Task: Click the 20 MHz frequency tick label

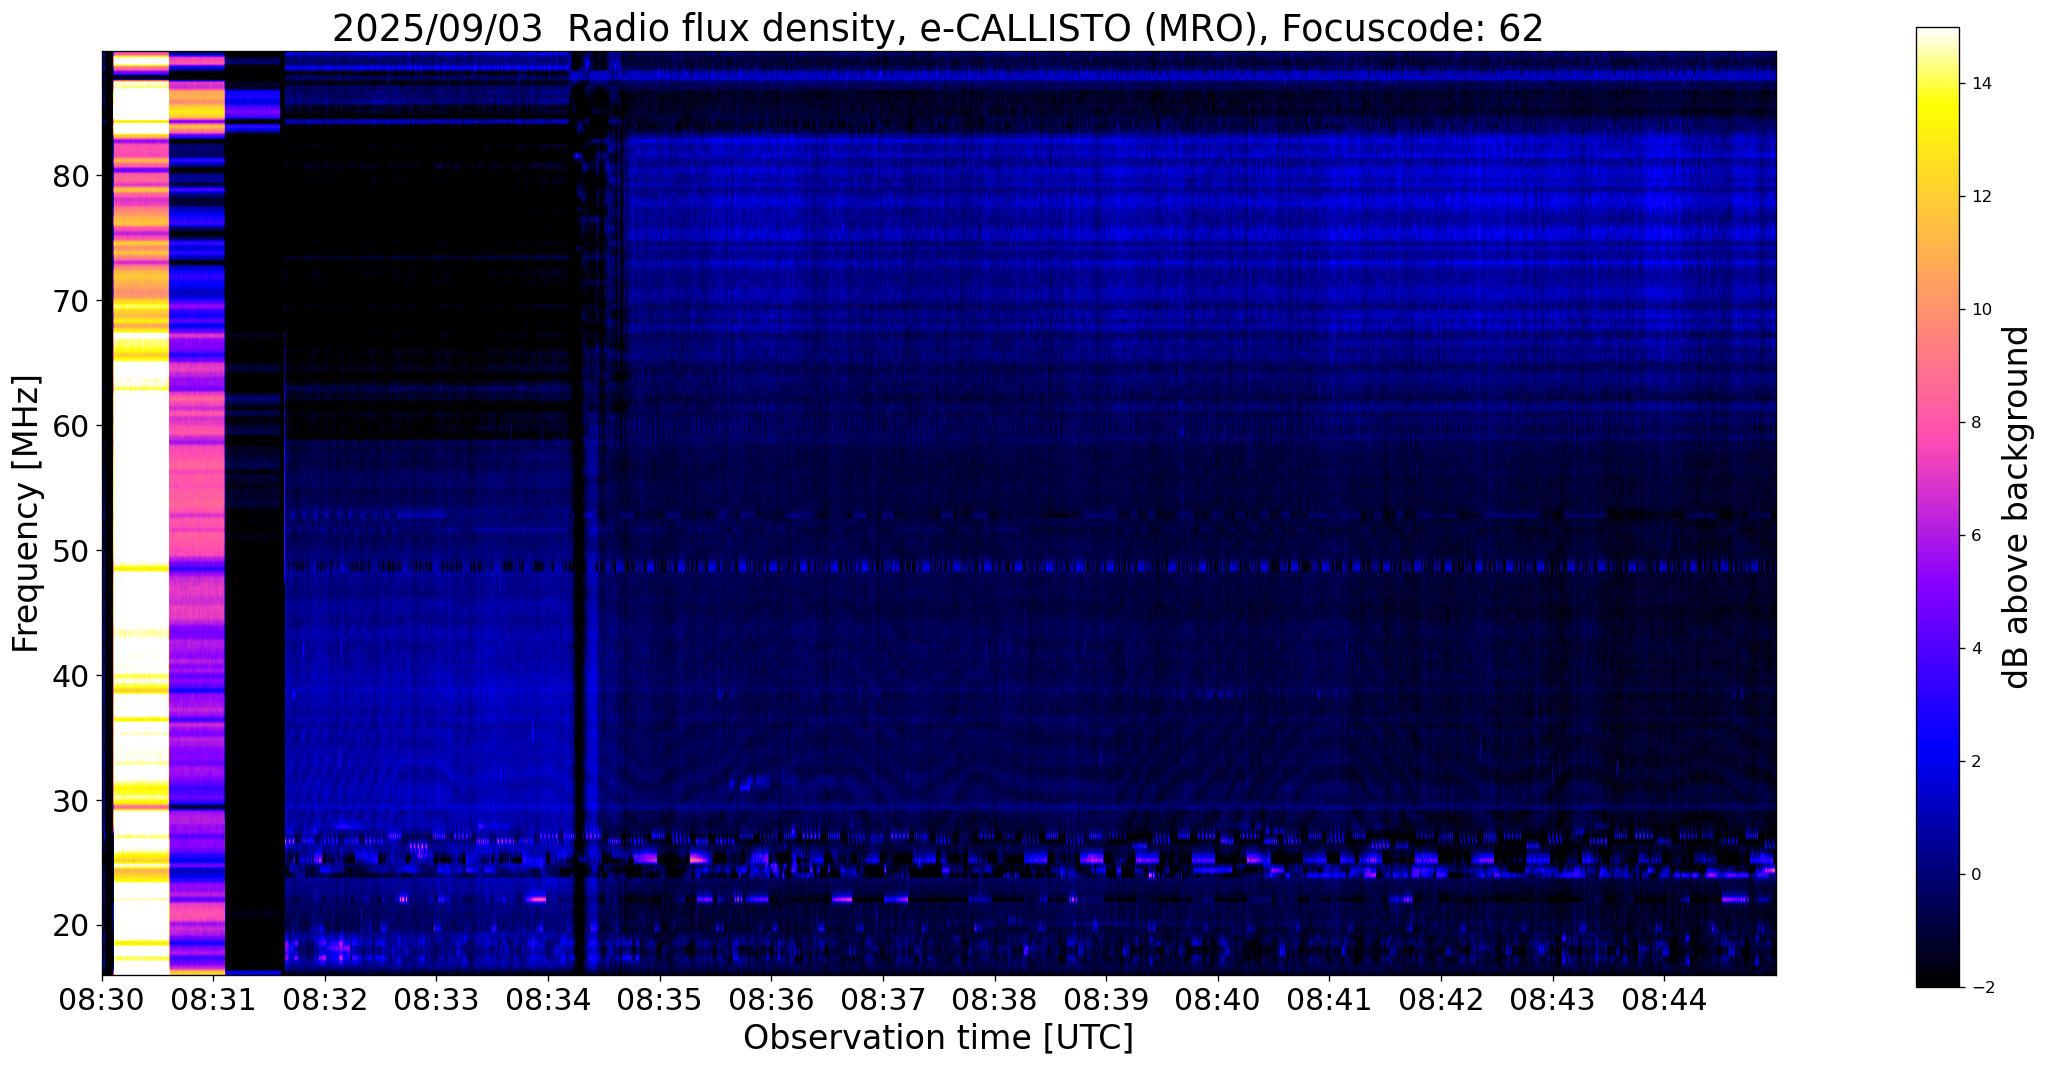Action: pos(70,926)
